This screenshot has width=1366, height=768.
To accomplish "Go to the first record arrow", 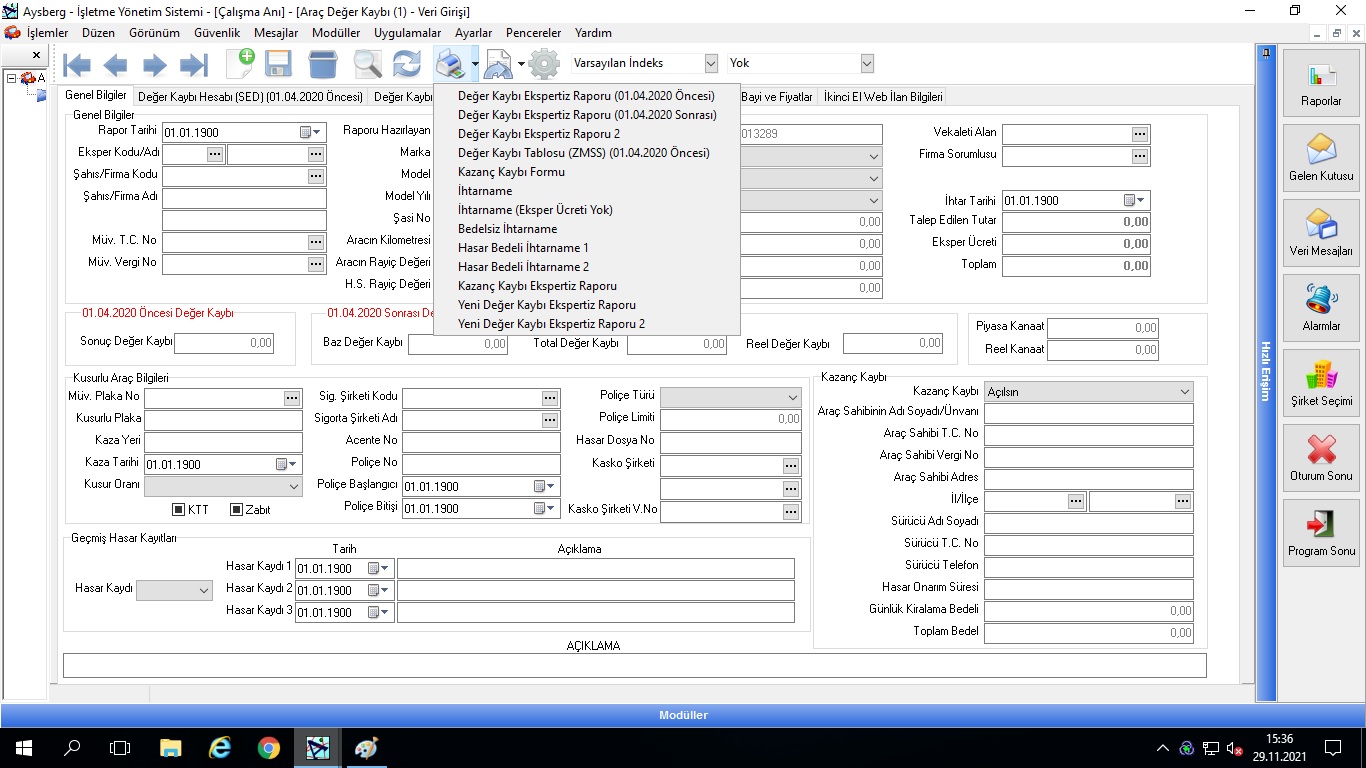I will click(76, 65).
